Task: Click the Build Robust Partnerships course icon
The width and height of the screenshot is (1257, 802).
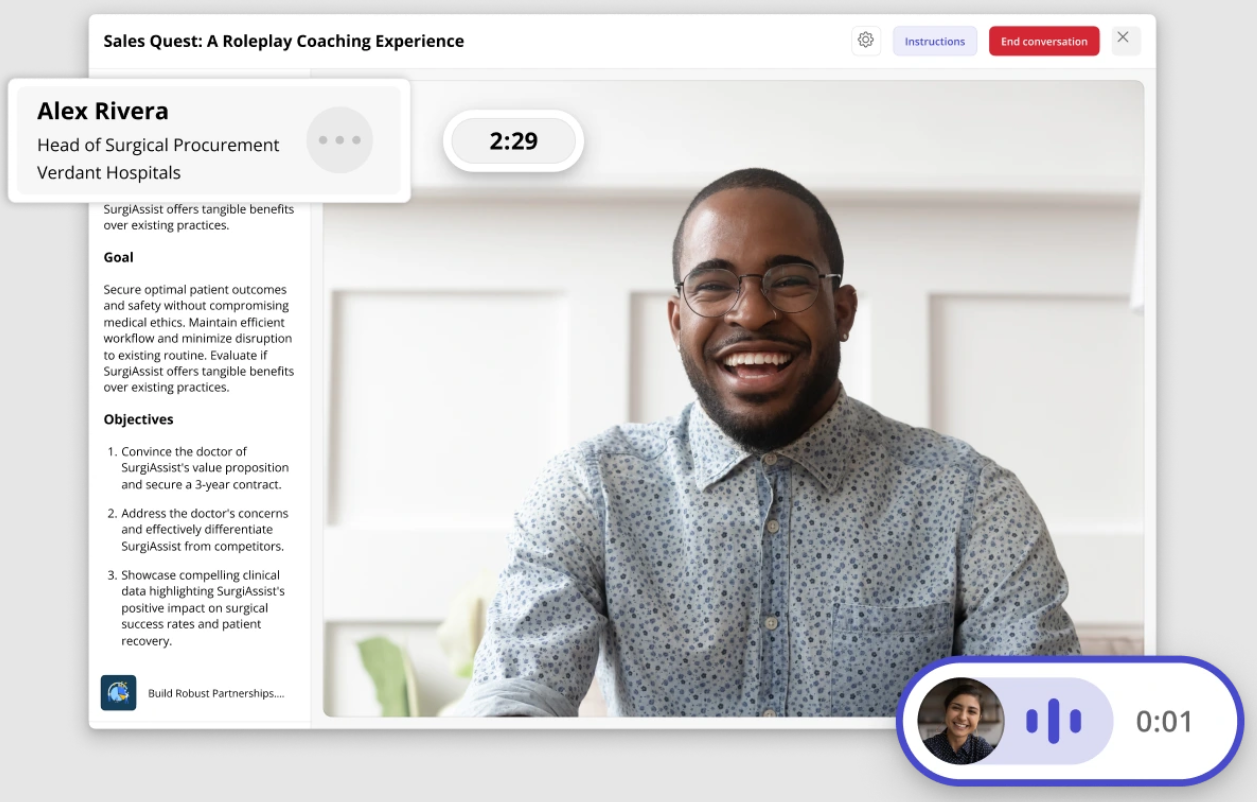Action: point(118,693)
